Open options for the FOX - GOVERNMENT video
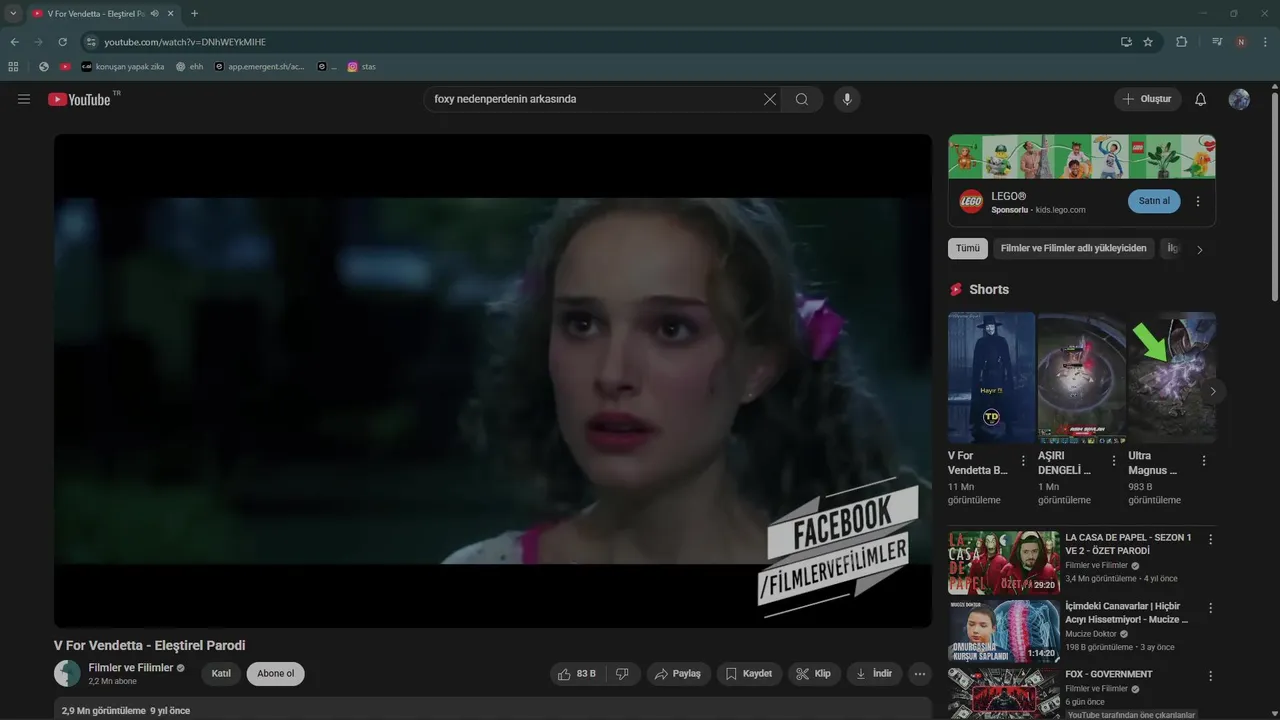The image size is (1280, 720). tap(1210, 676)
